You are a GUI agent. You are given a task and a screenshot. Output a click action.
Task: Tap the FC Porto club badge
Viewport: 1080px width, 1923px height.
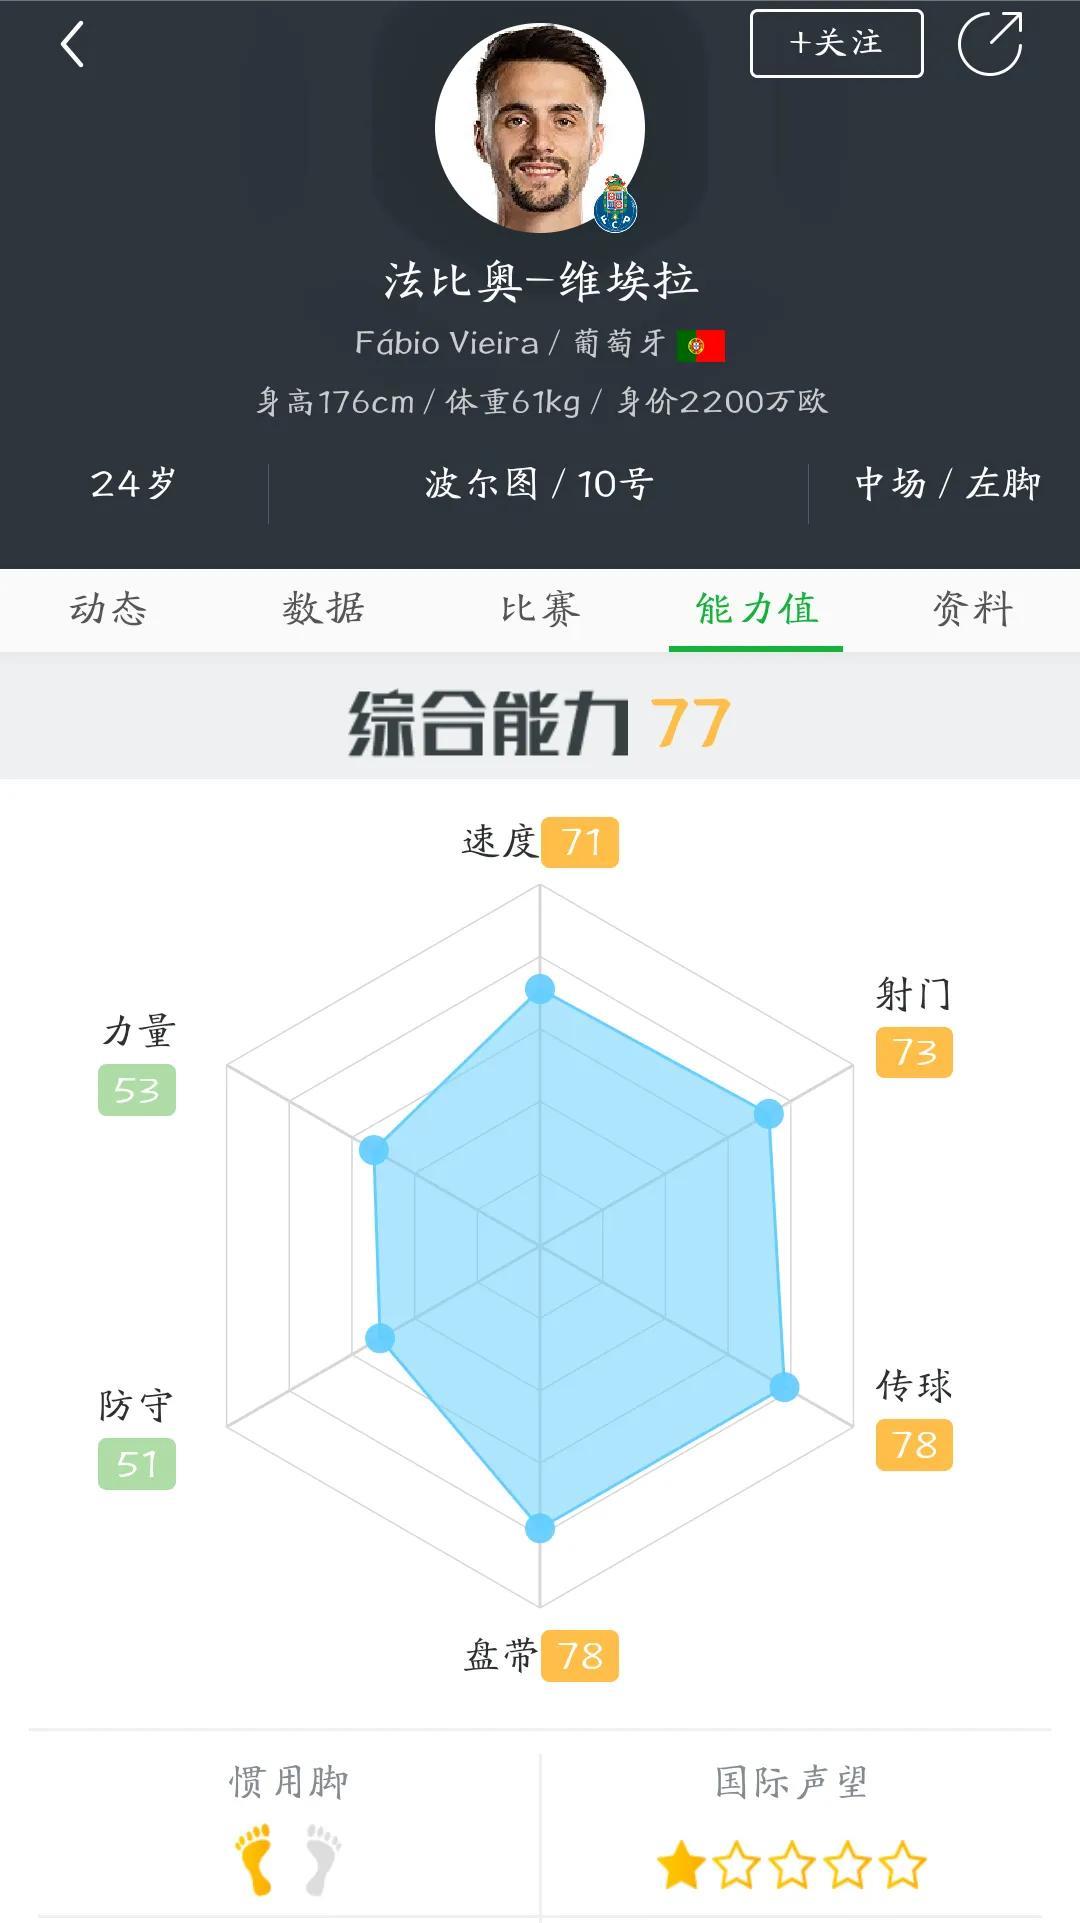tap(615, 204)
